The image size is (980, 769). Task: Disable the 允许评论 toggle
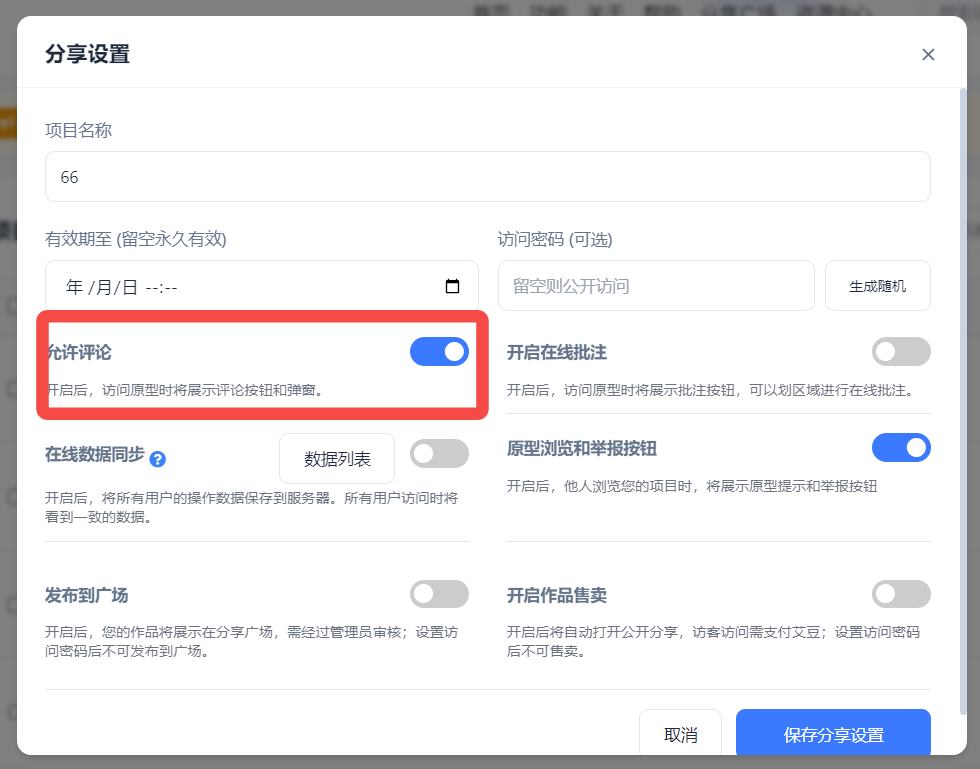pos(439,352)
